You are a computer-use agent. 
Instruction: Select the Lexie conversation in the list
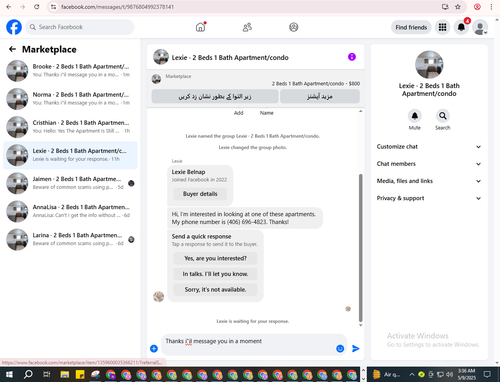70,155
